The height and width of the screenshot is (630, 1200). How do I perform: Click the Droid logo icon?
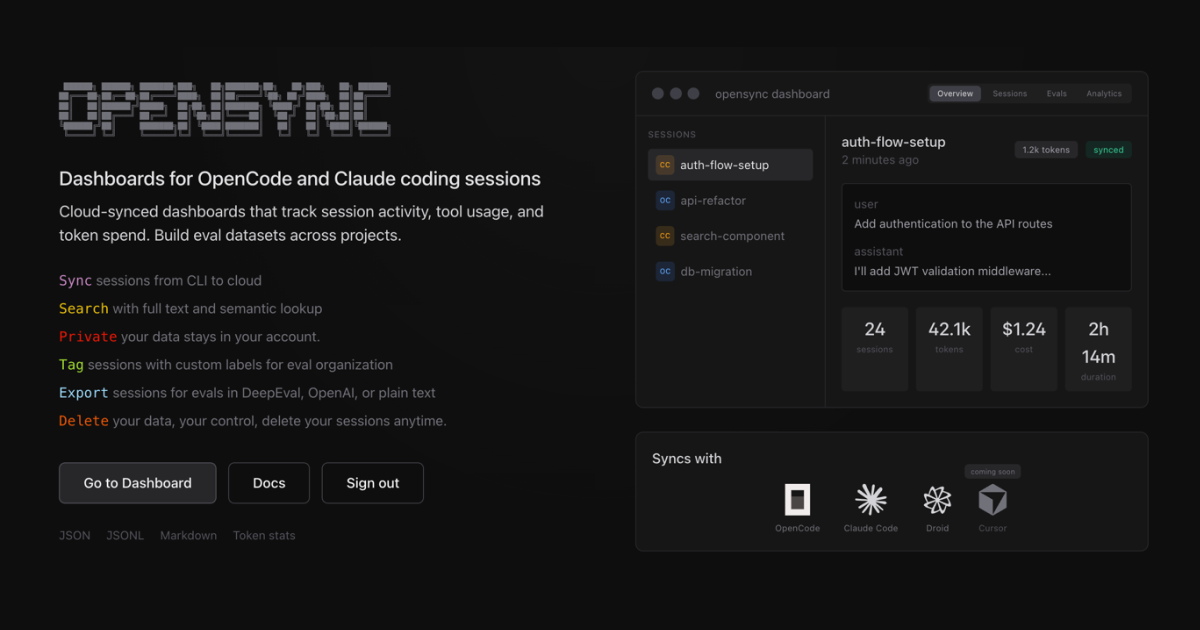point(937,500)
